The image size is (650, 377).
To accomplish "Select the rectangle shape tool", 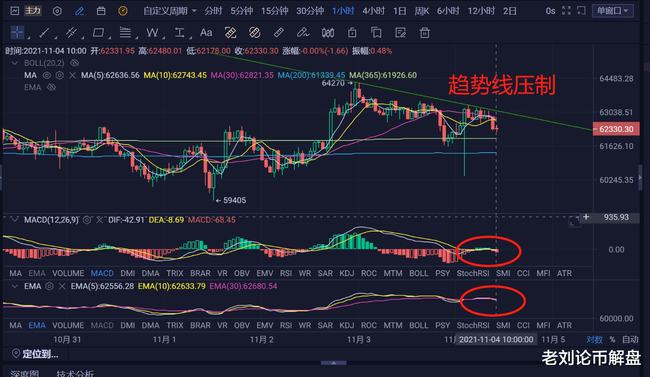I will pos(98,32).
